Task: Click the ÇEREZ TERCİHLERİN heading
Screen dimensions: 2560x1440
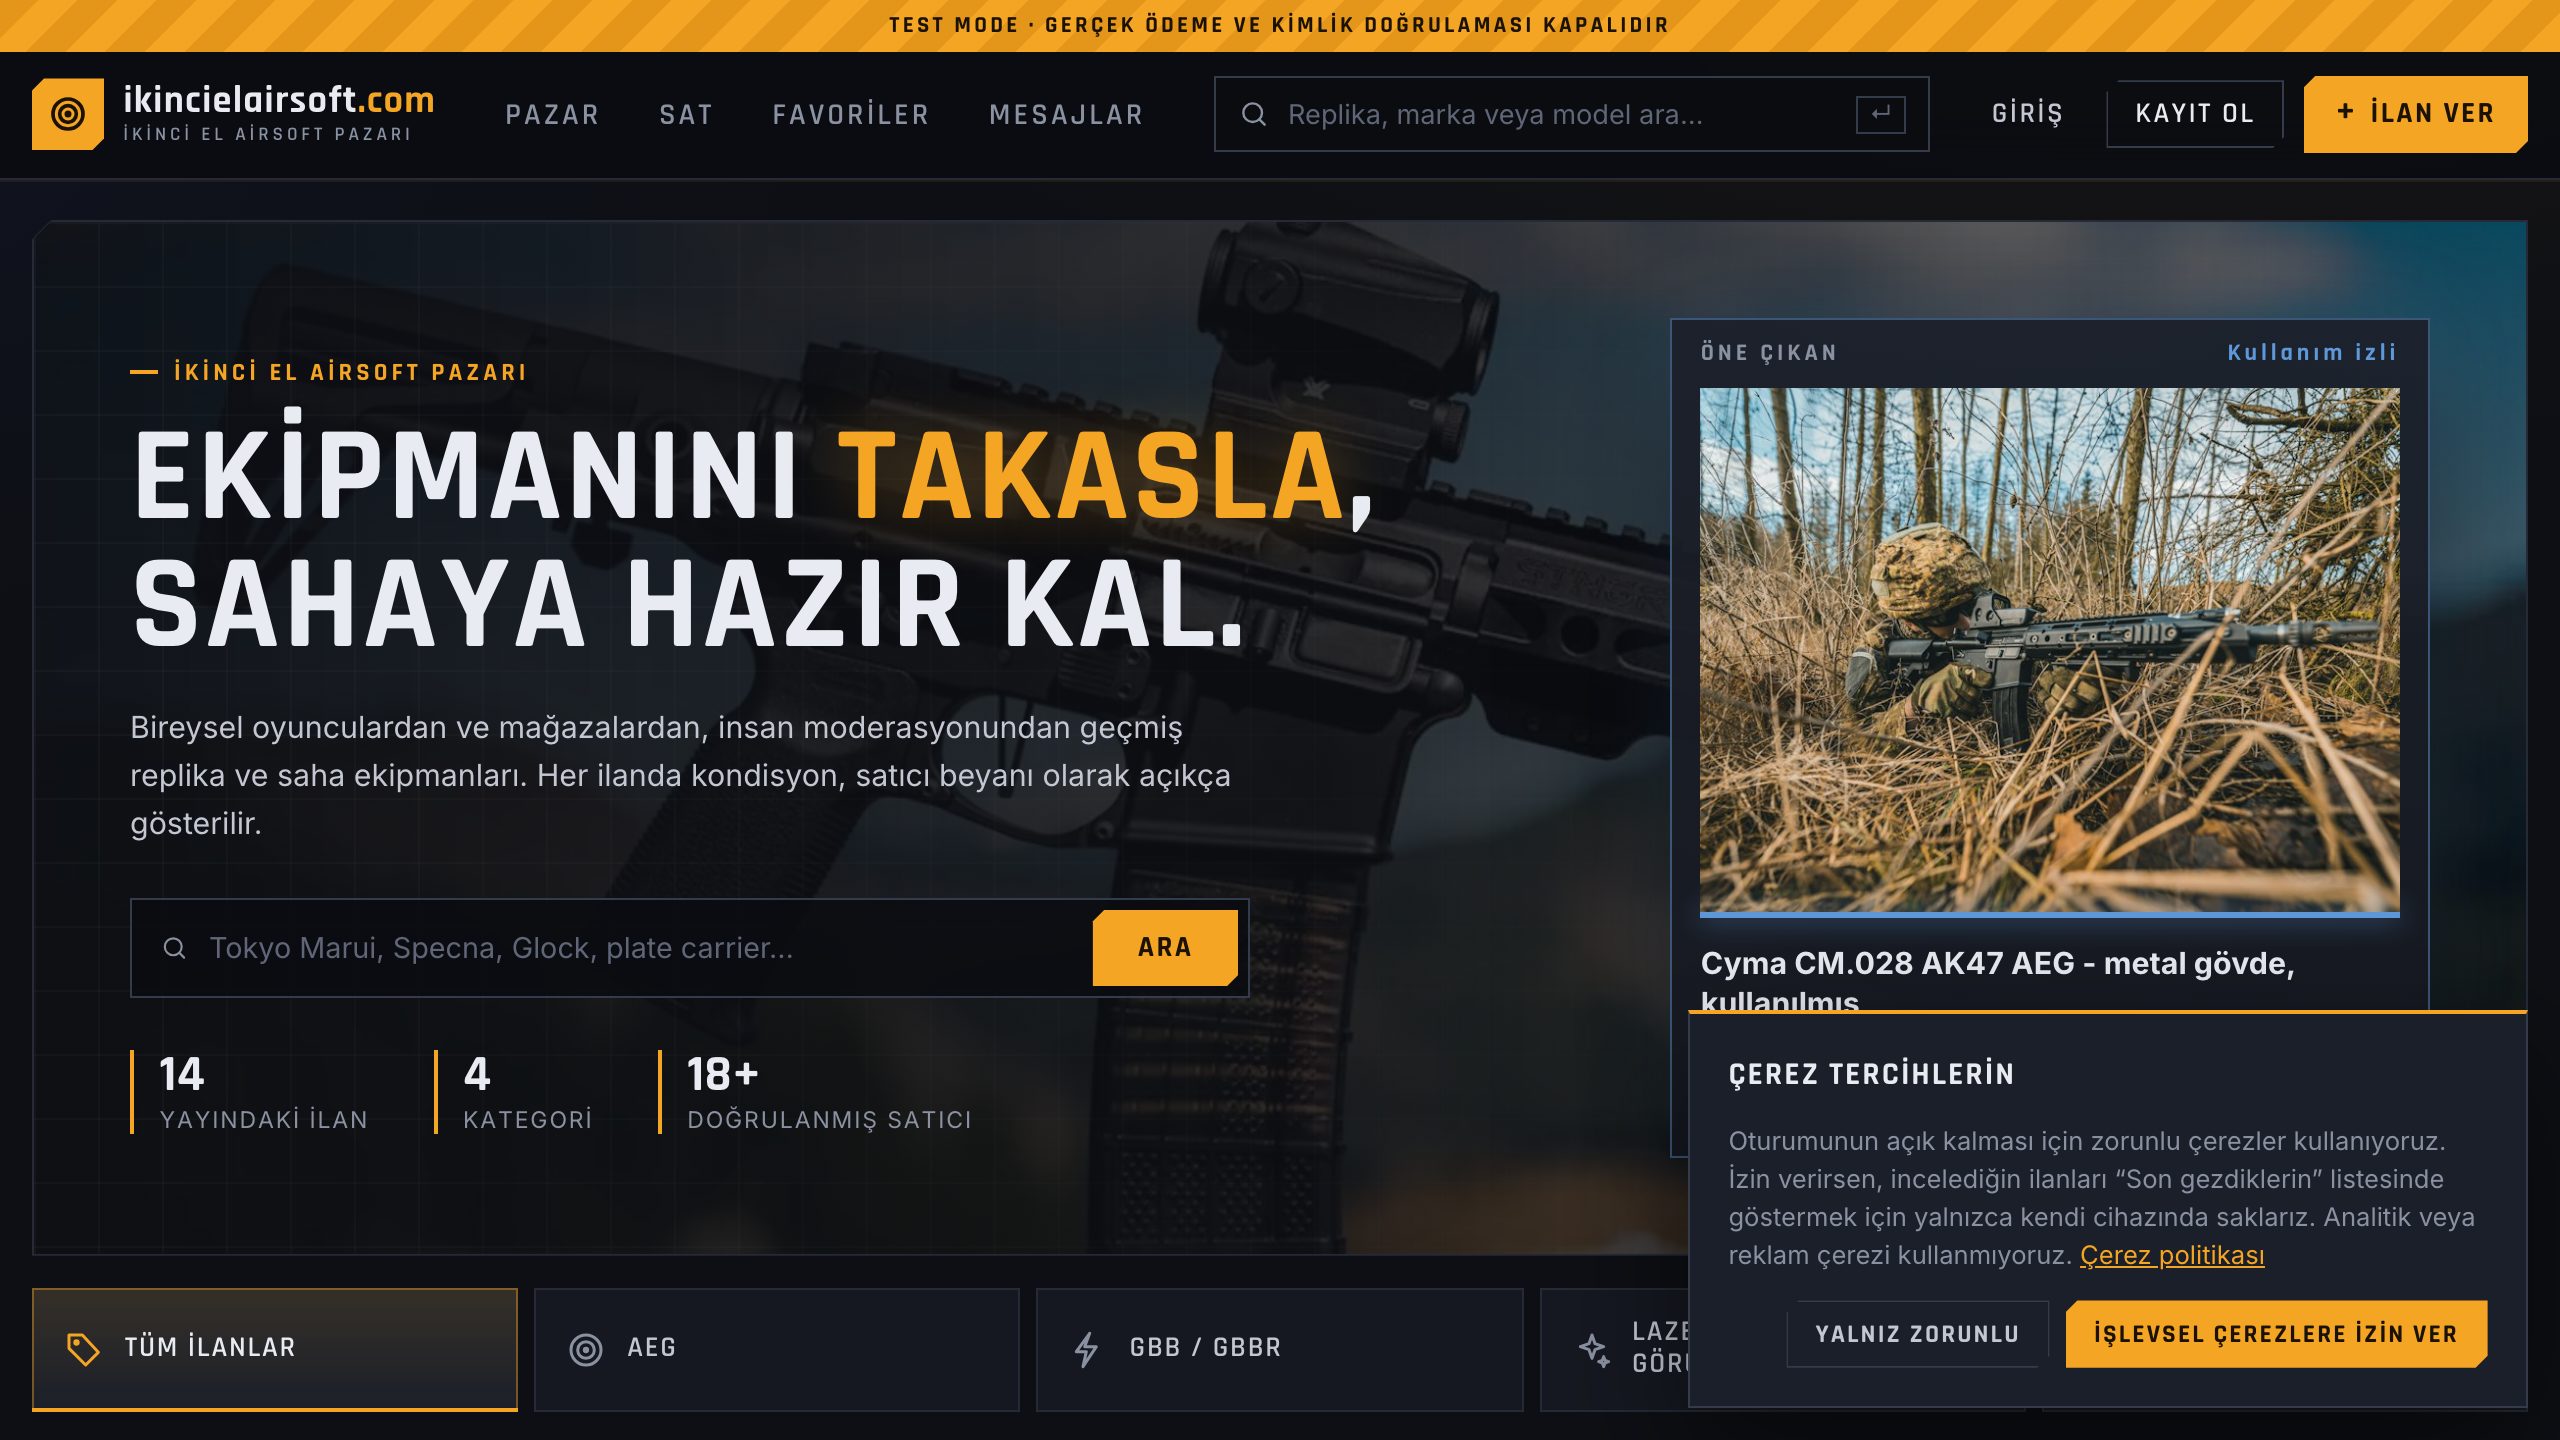Action: click(1871, 1074)
